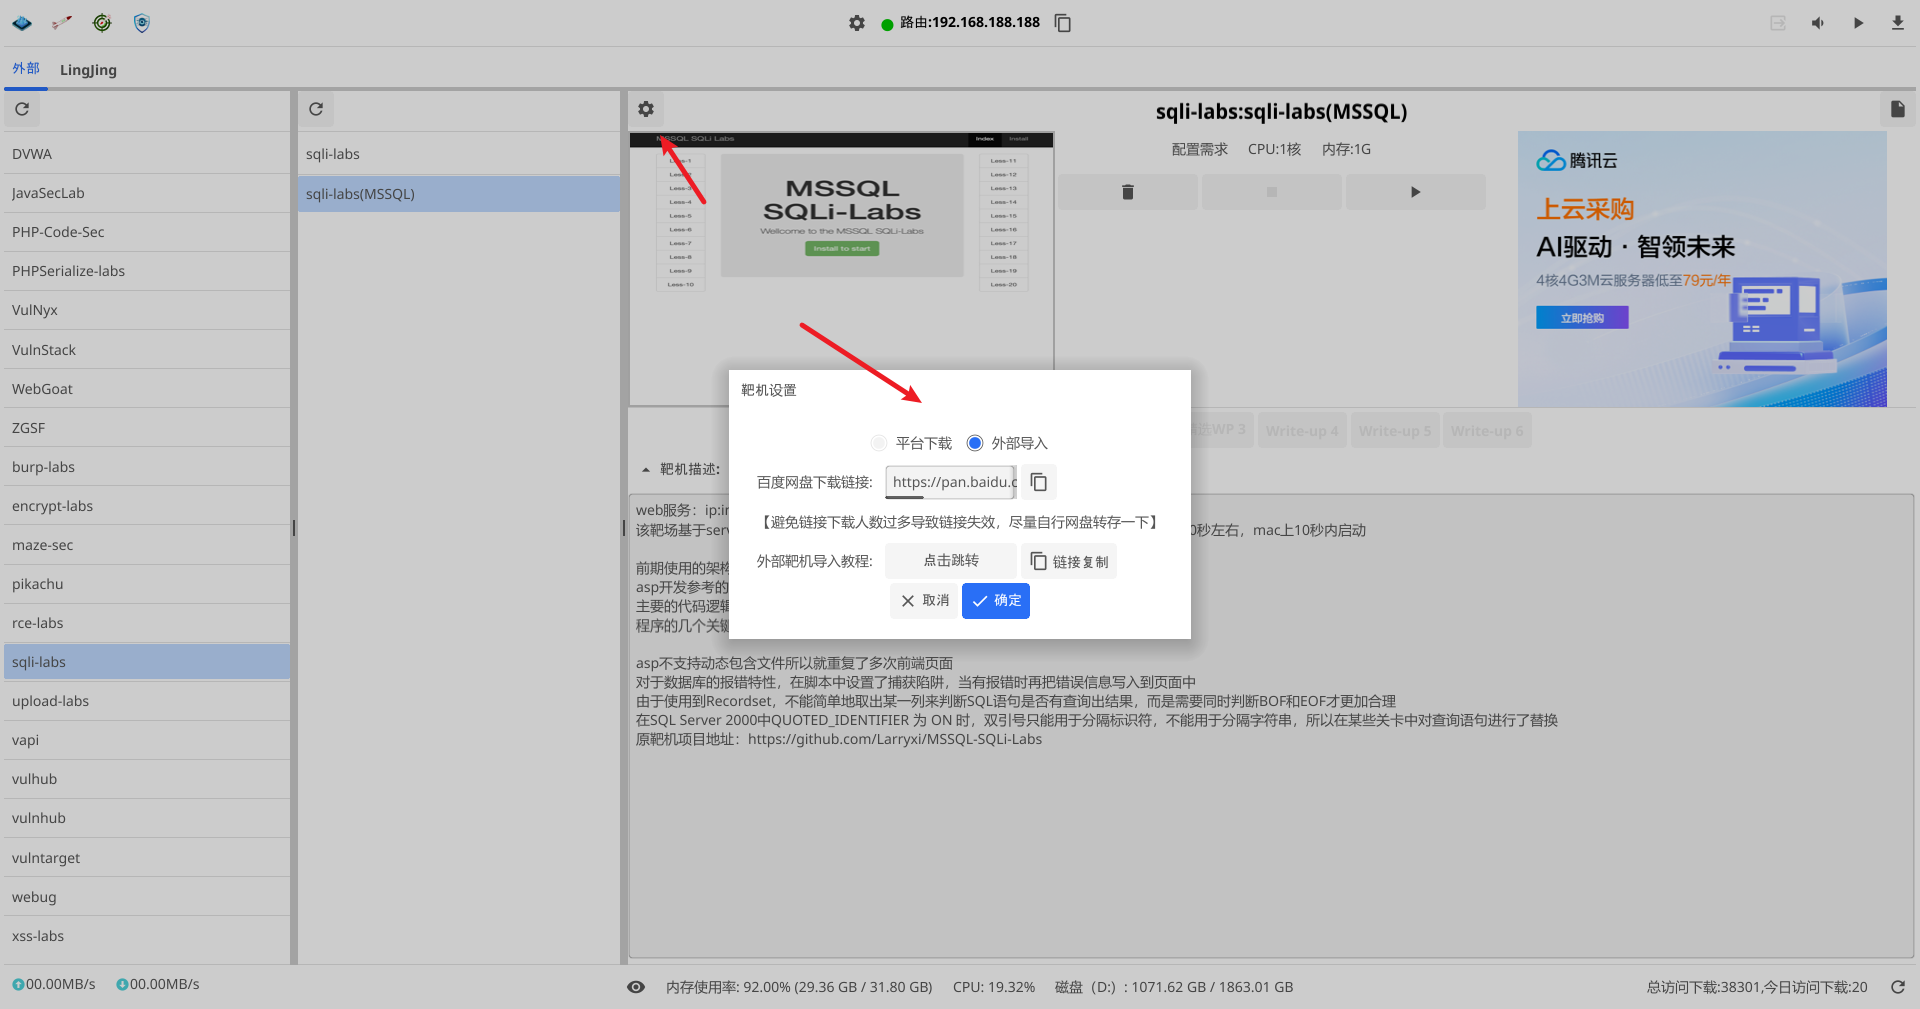The width and height of the screenshot is (1920, 1009).
Task: Copy the router IP address
Action: (1063, 23)
